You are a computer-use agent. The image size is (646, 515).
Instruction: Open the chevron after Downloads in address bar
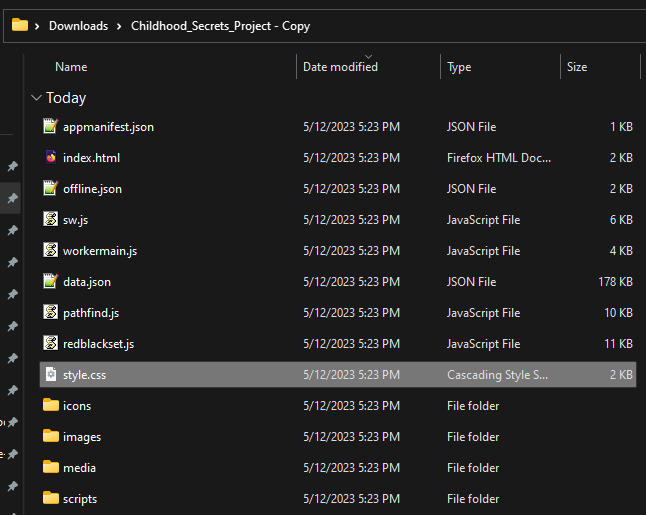pos(119,26)
